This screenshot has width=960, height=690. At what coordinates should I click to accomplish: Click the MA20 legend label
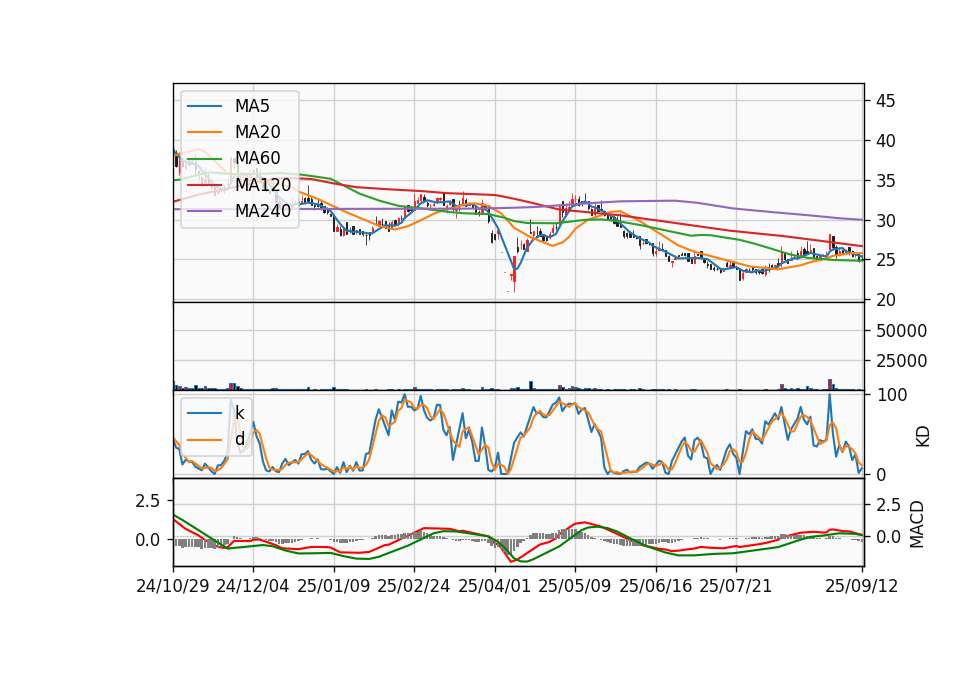[257, 132]
